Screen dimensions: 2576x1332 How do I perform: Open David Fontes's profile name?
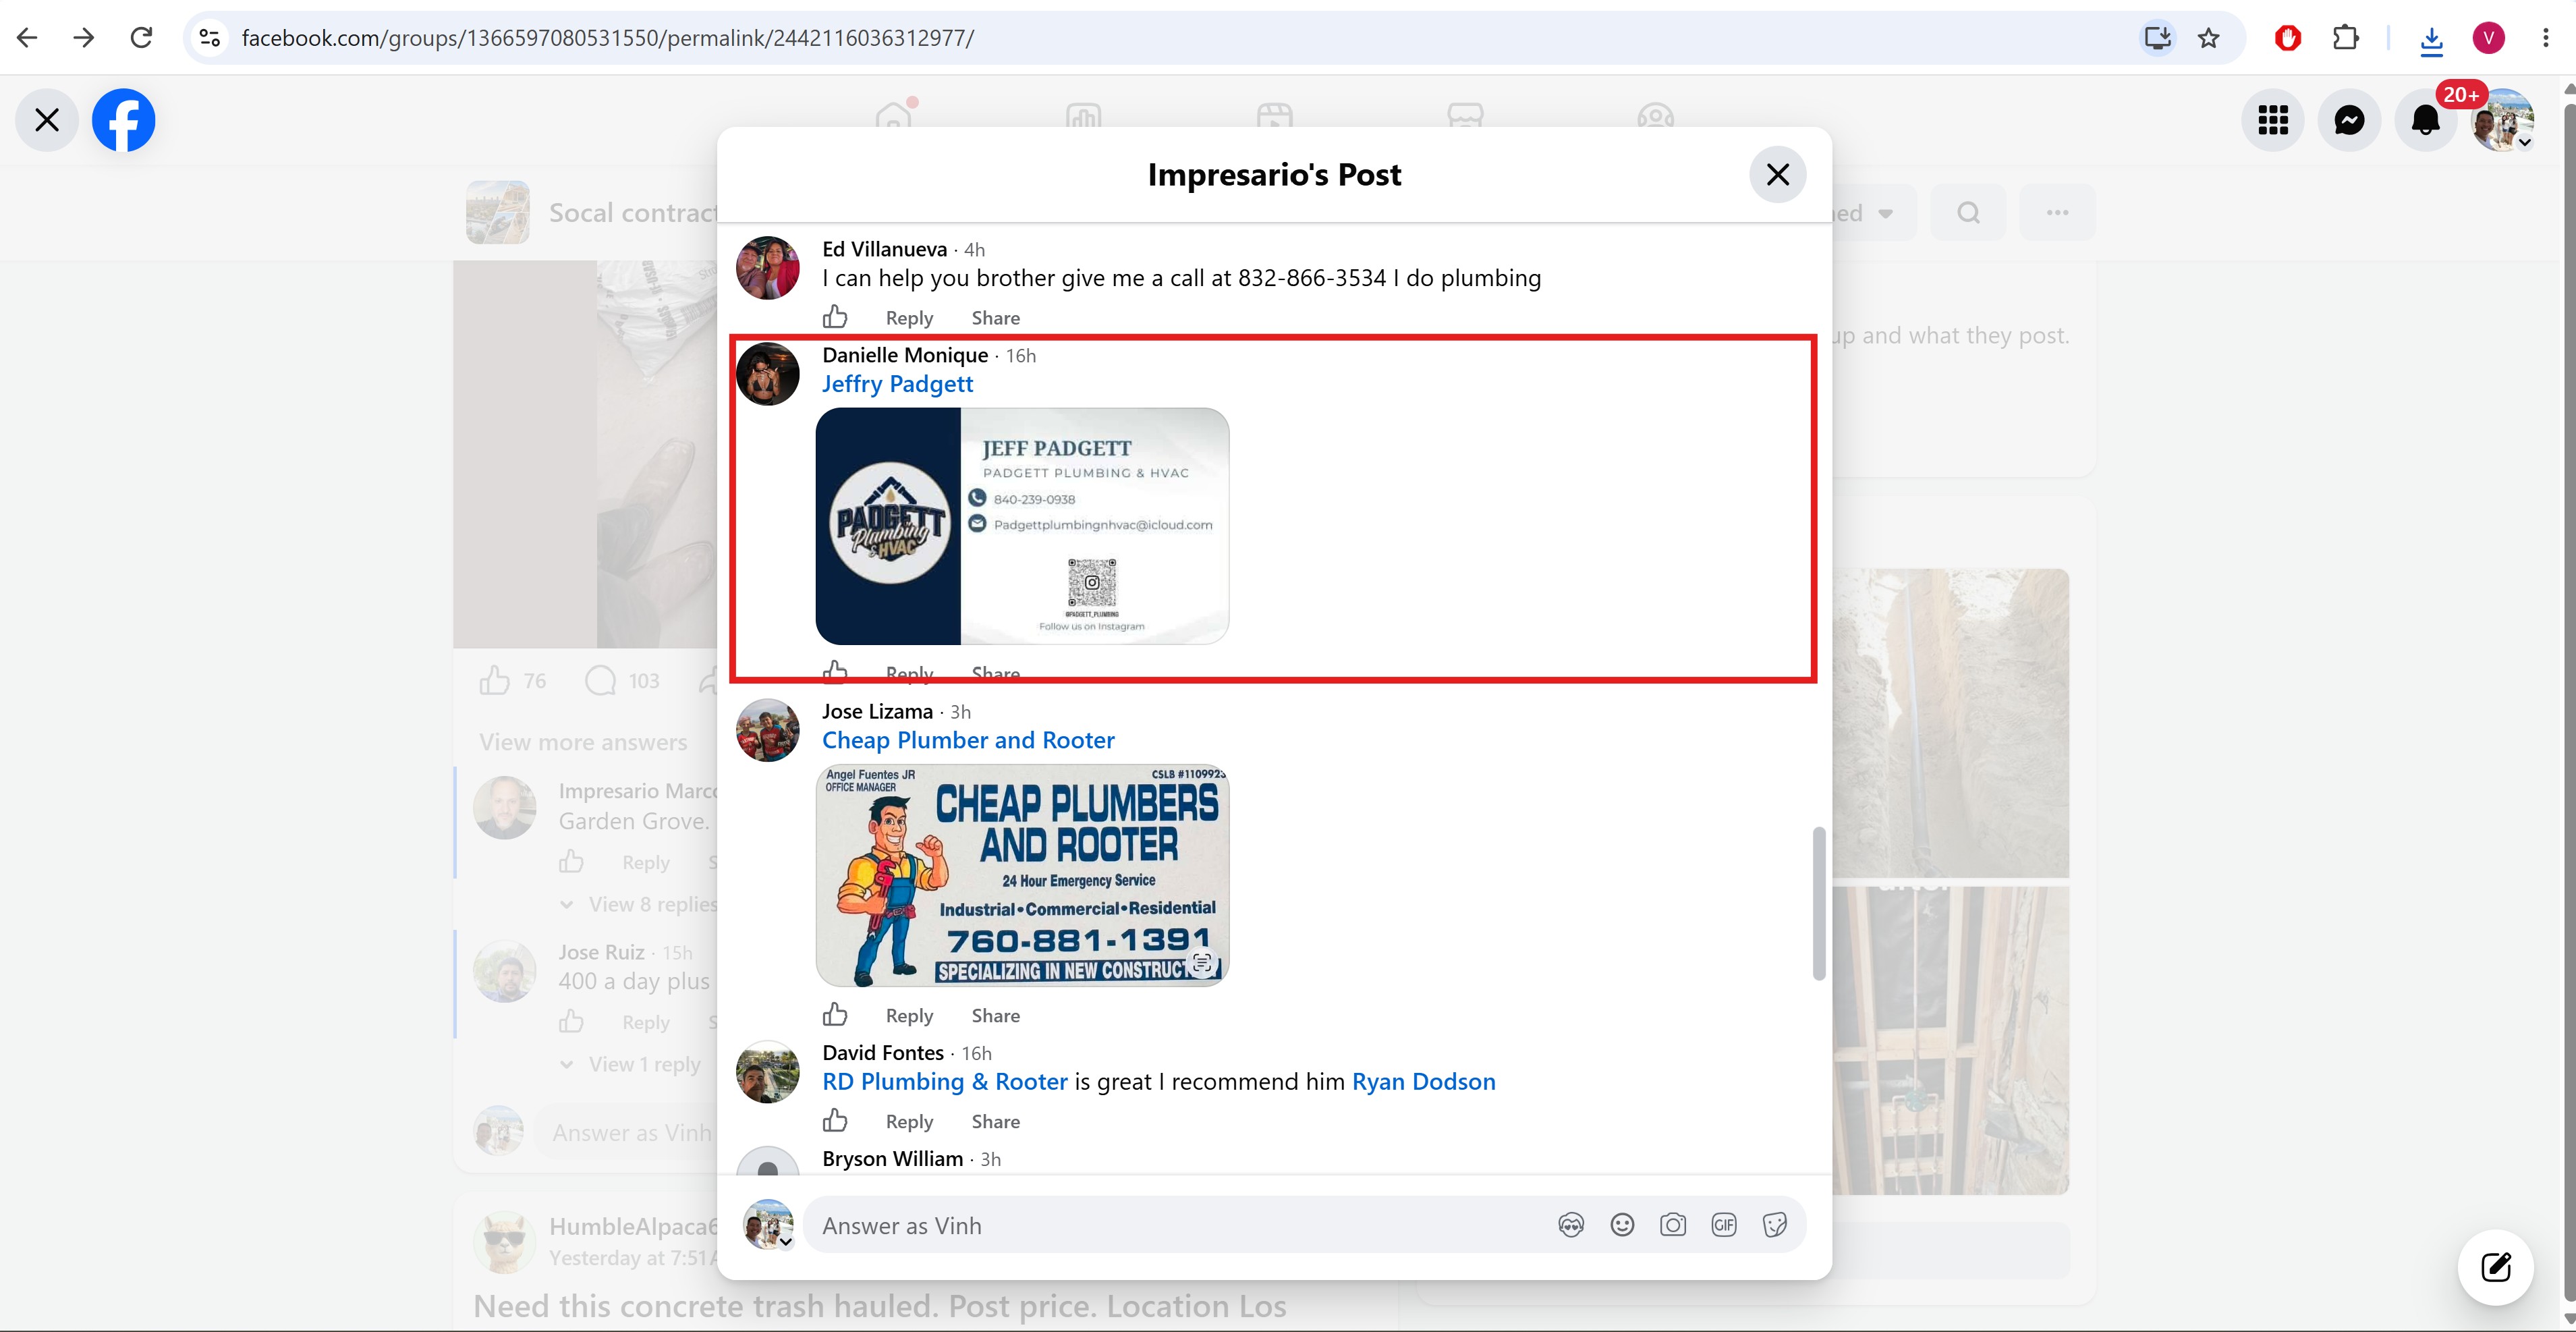pyautogui.click(x=883, y=1053)
